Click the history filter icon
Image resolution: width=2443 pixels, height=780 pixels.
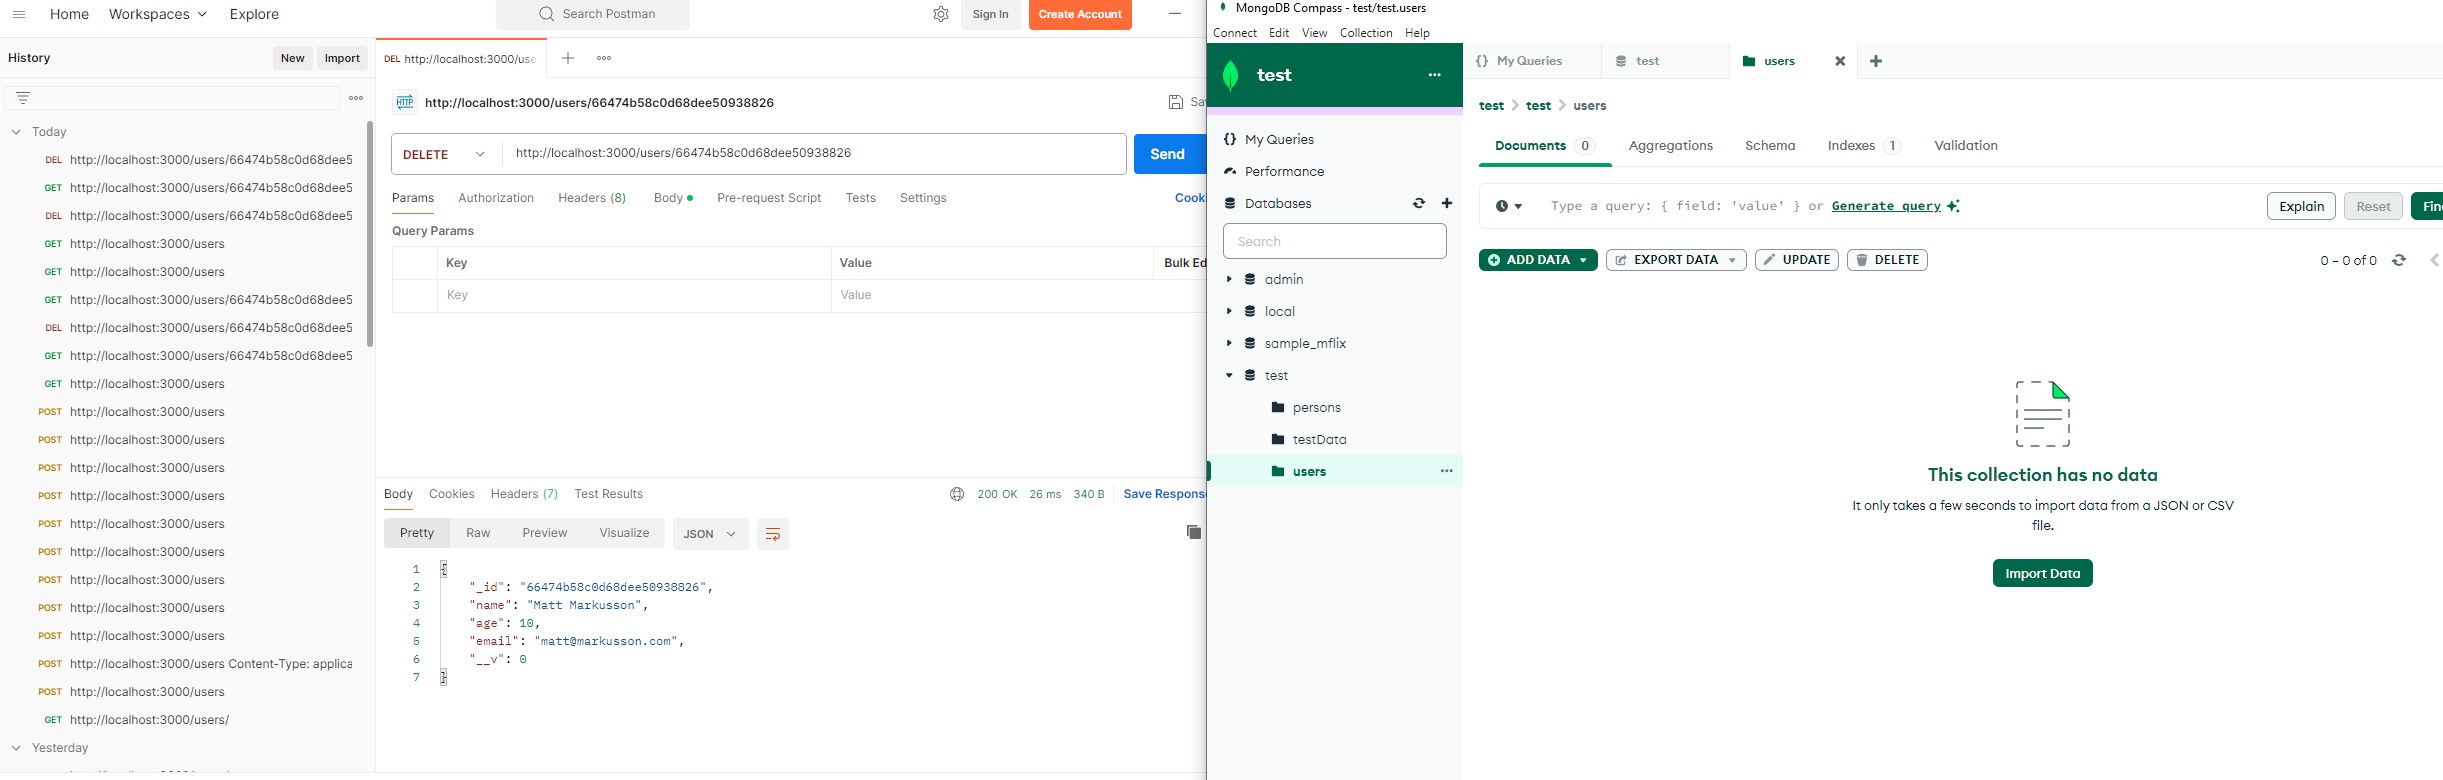coord(23,98)
